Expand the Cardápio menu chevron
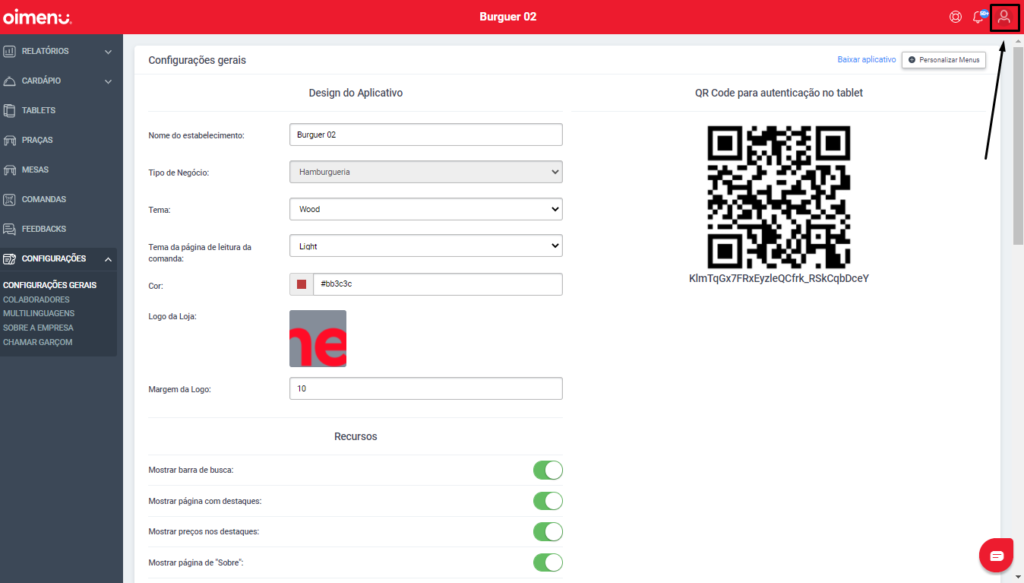Screen dimensions: 1024x583 pyautogui.click(x=108, y=82)
